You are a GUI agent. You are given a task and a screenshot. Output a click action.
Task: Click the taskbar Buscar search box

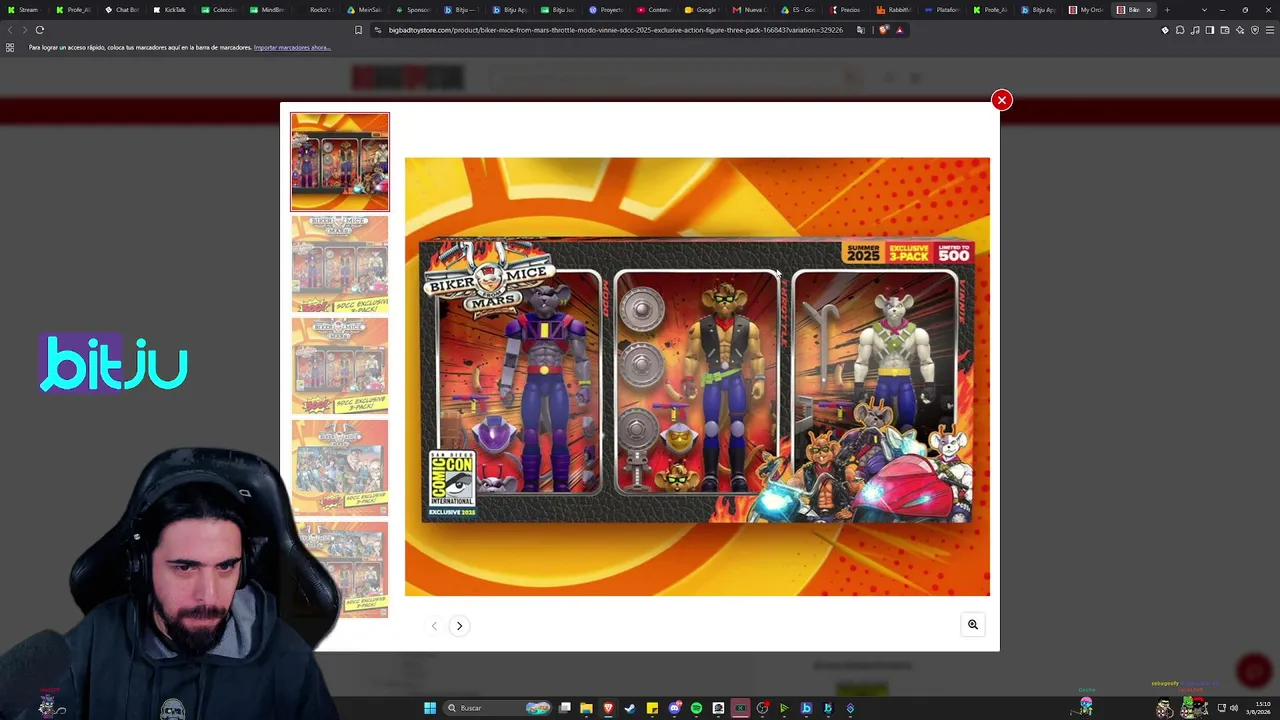(x=497, y=708)
